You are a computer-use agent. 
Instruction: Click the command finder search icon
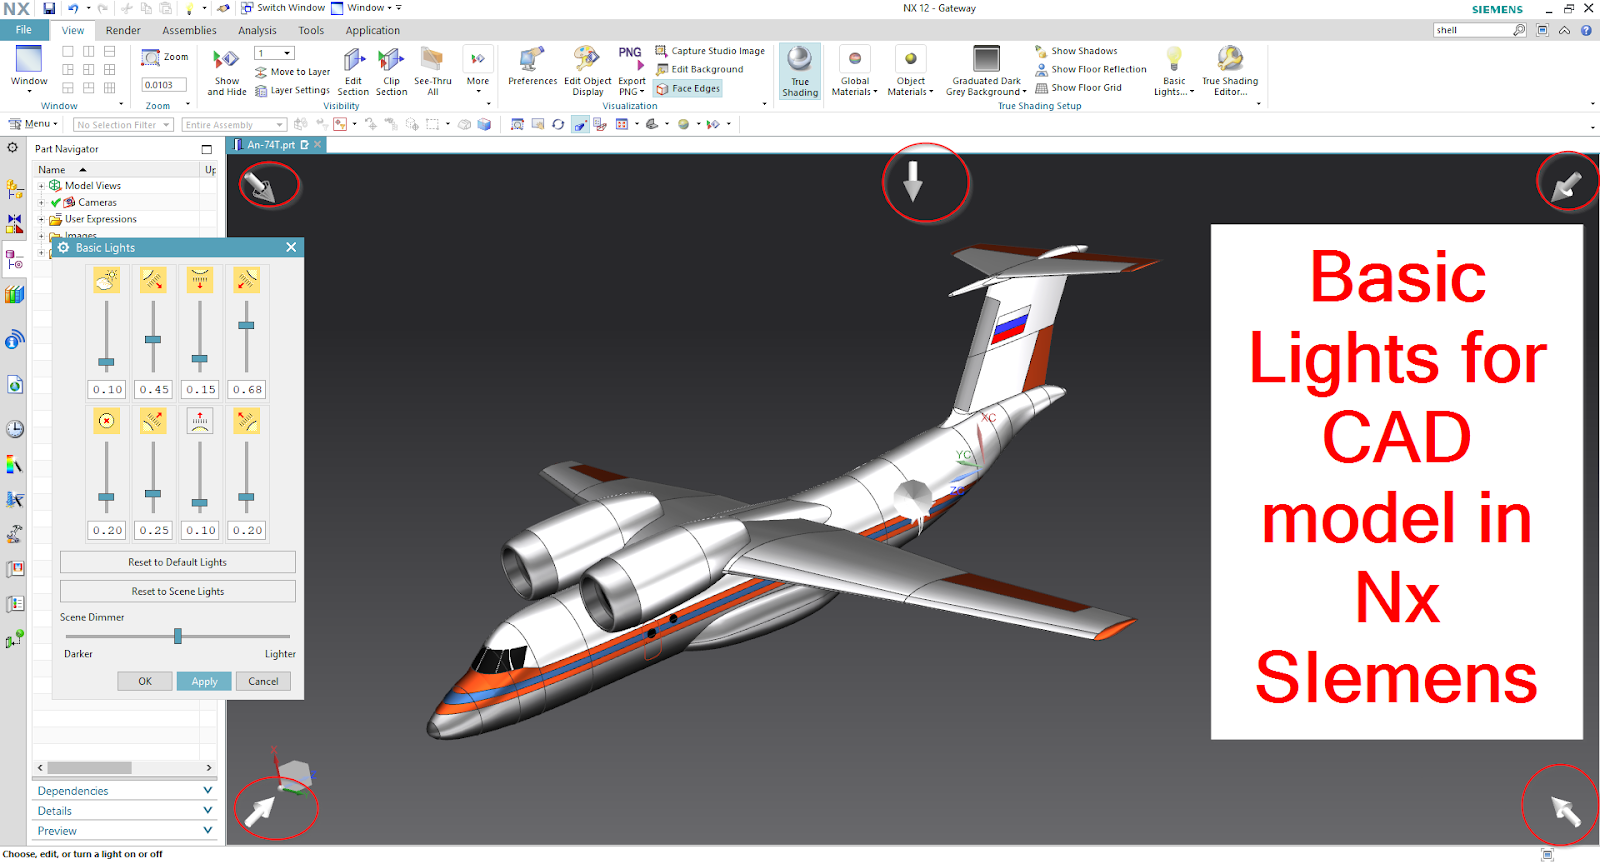pyautogui.click(x=1519, y=30)
